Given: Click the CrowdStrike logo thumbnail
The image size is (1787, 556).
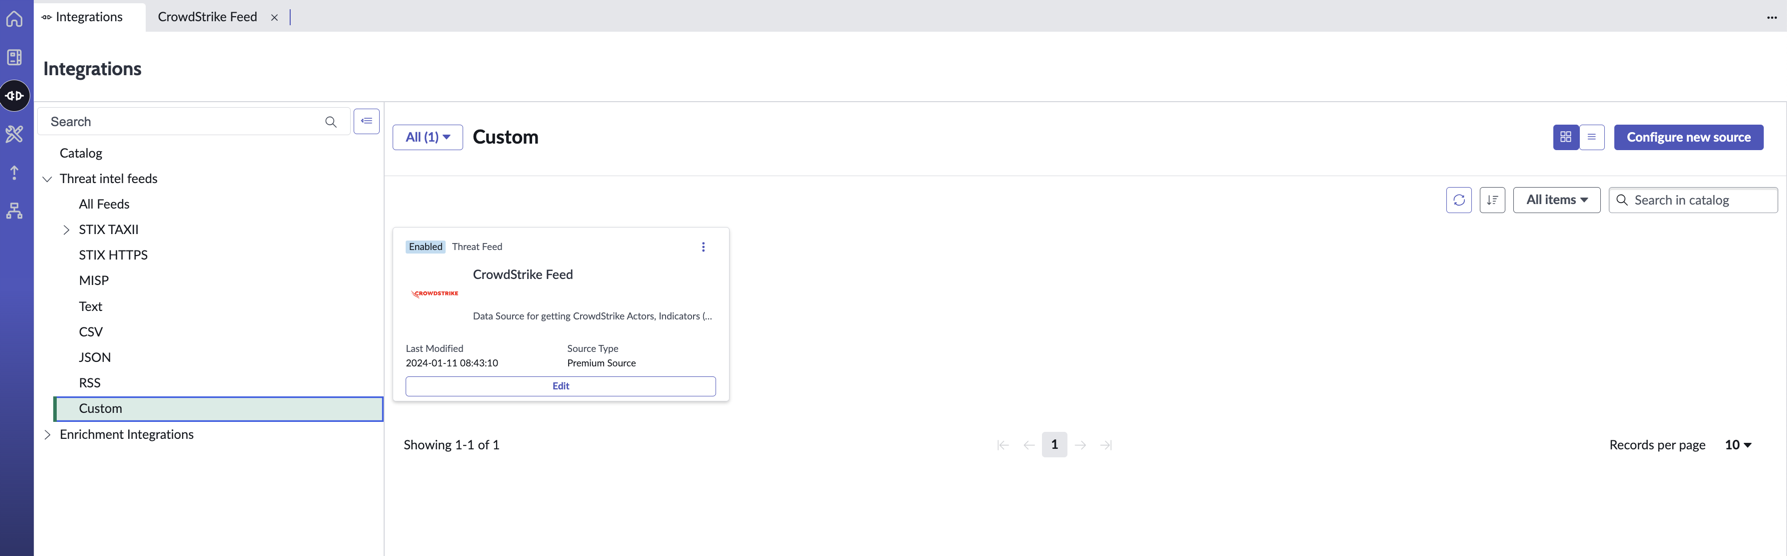Looking at the screenshot, I should 435,294.
